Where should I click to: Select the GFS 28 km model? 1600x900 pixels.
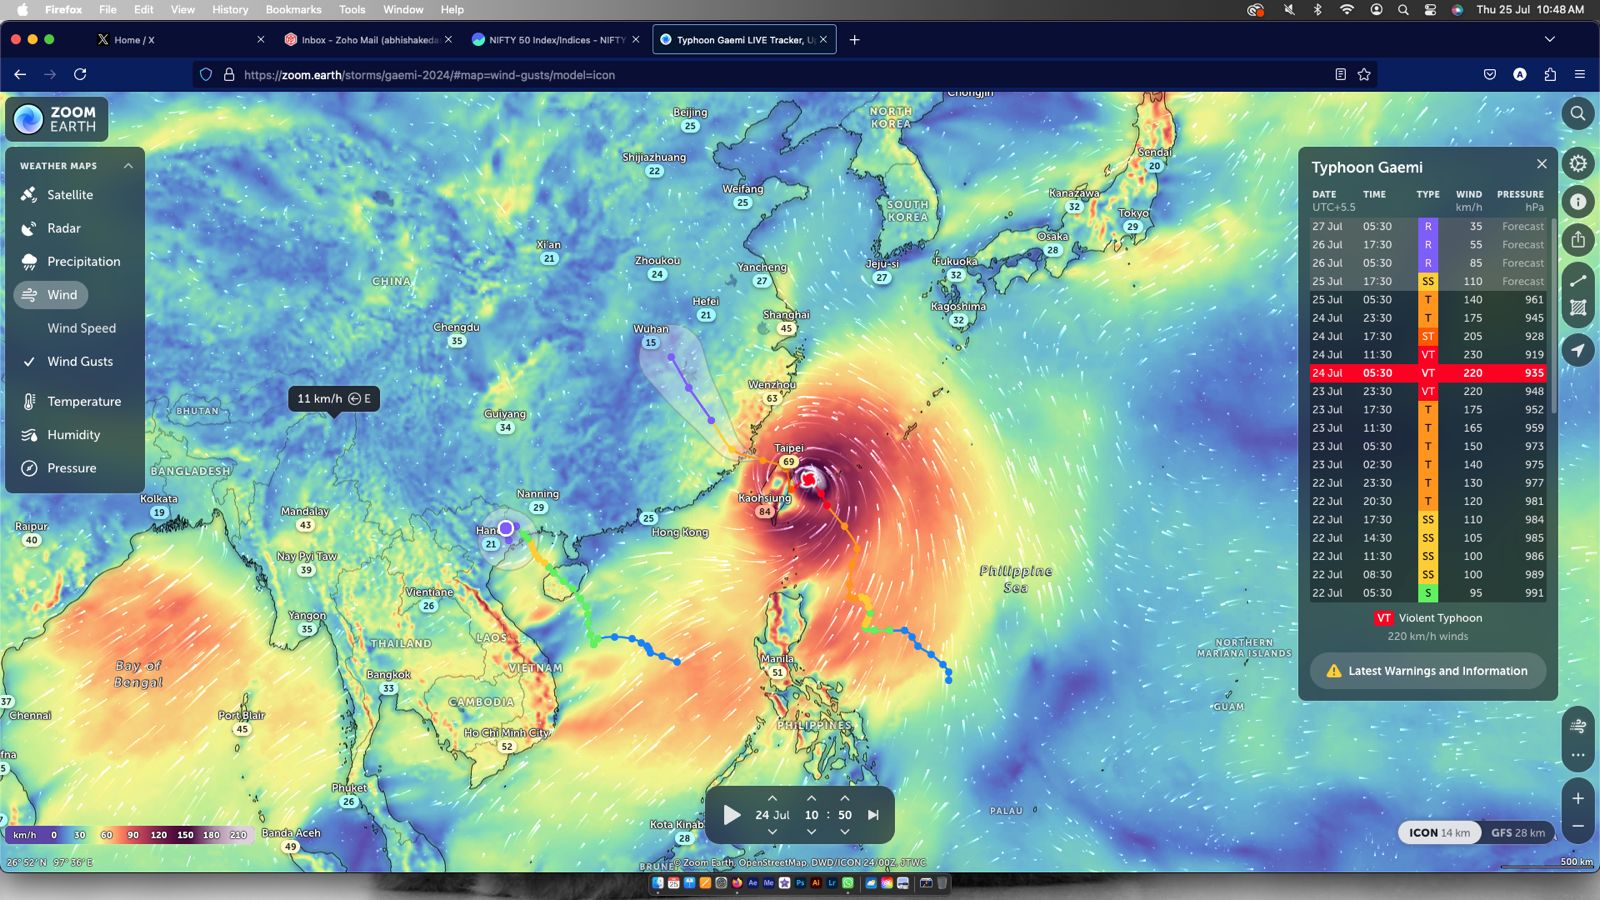(1518, 832)
